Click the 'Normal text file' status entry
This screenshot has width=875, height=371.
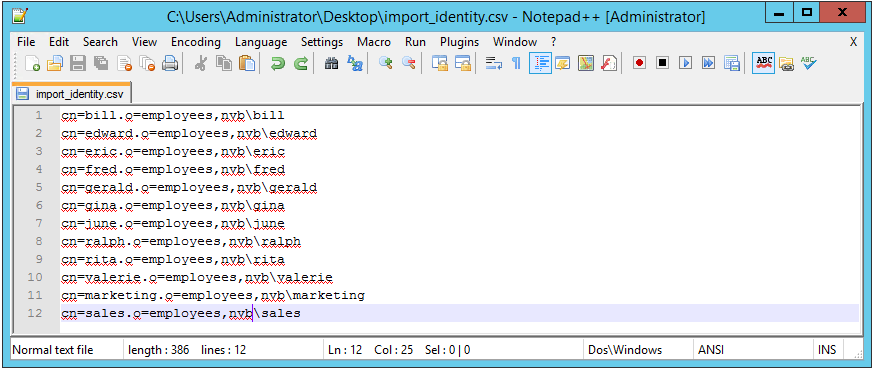[x=67, y=350]
